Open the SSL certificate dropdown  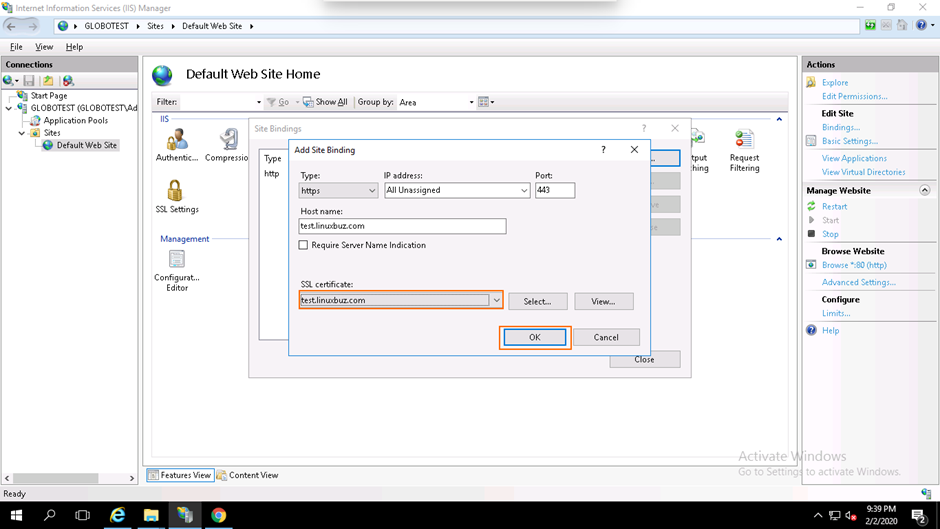[x=496, y=300]
